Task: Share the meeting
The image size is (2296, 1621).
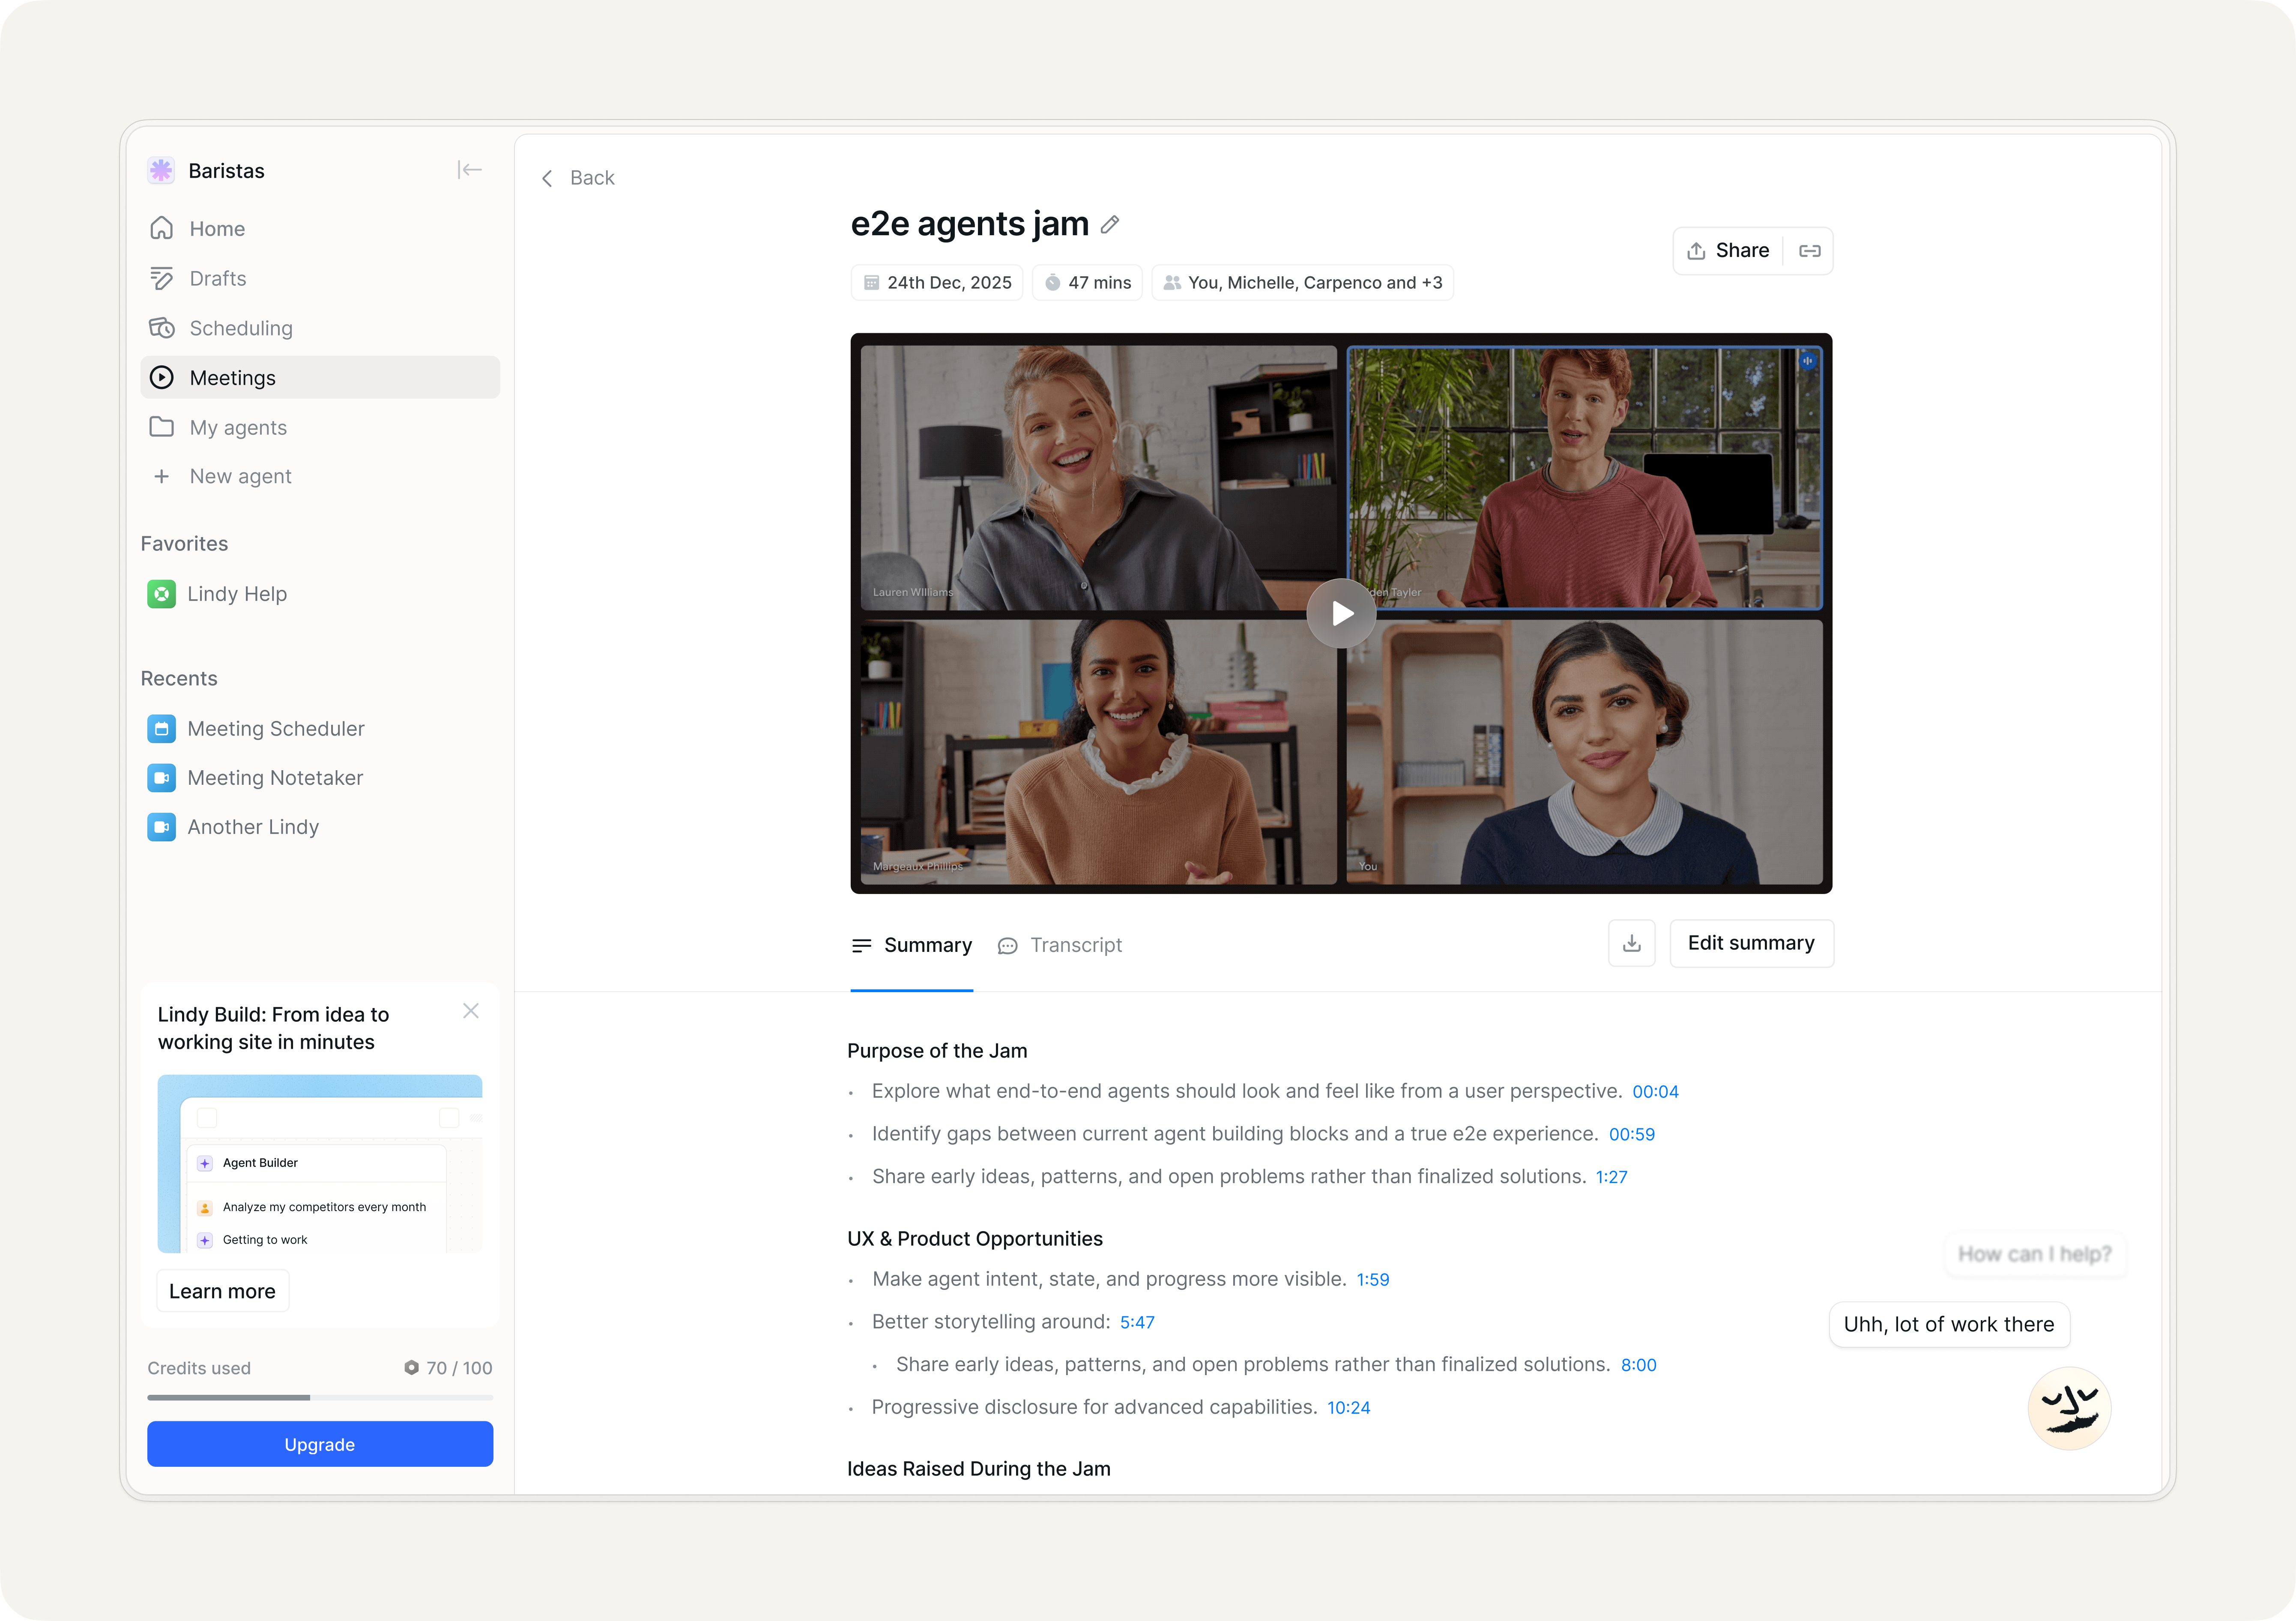Action: [1729, 251]
